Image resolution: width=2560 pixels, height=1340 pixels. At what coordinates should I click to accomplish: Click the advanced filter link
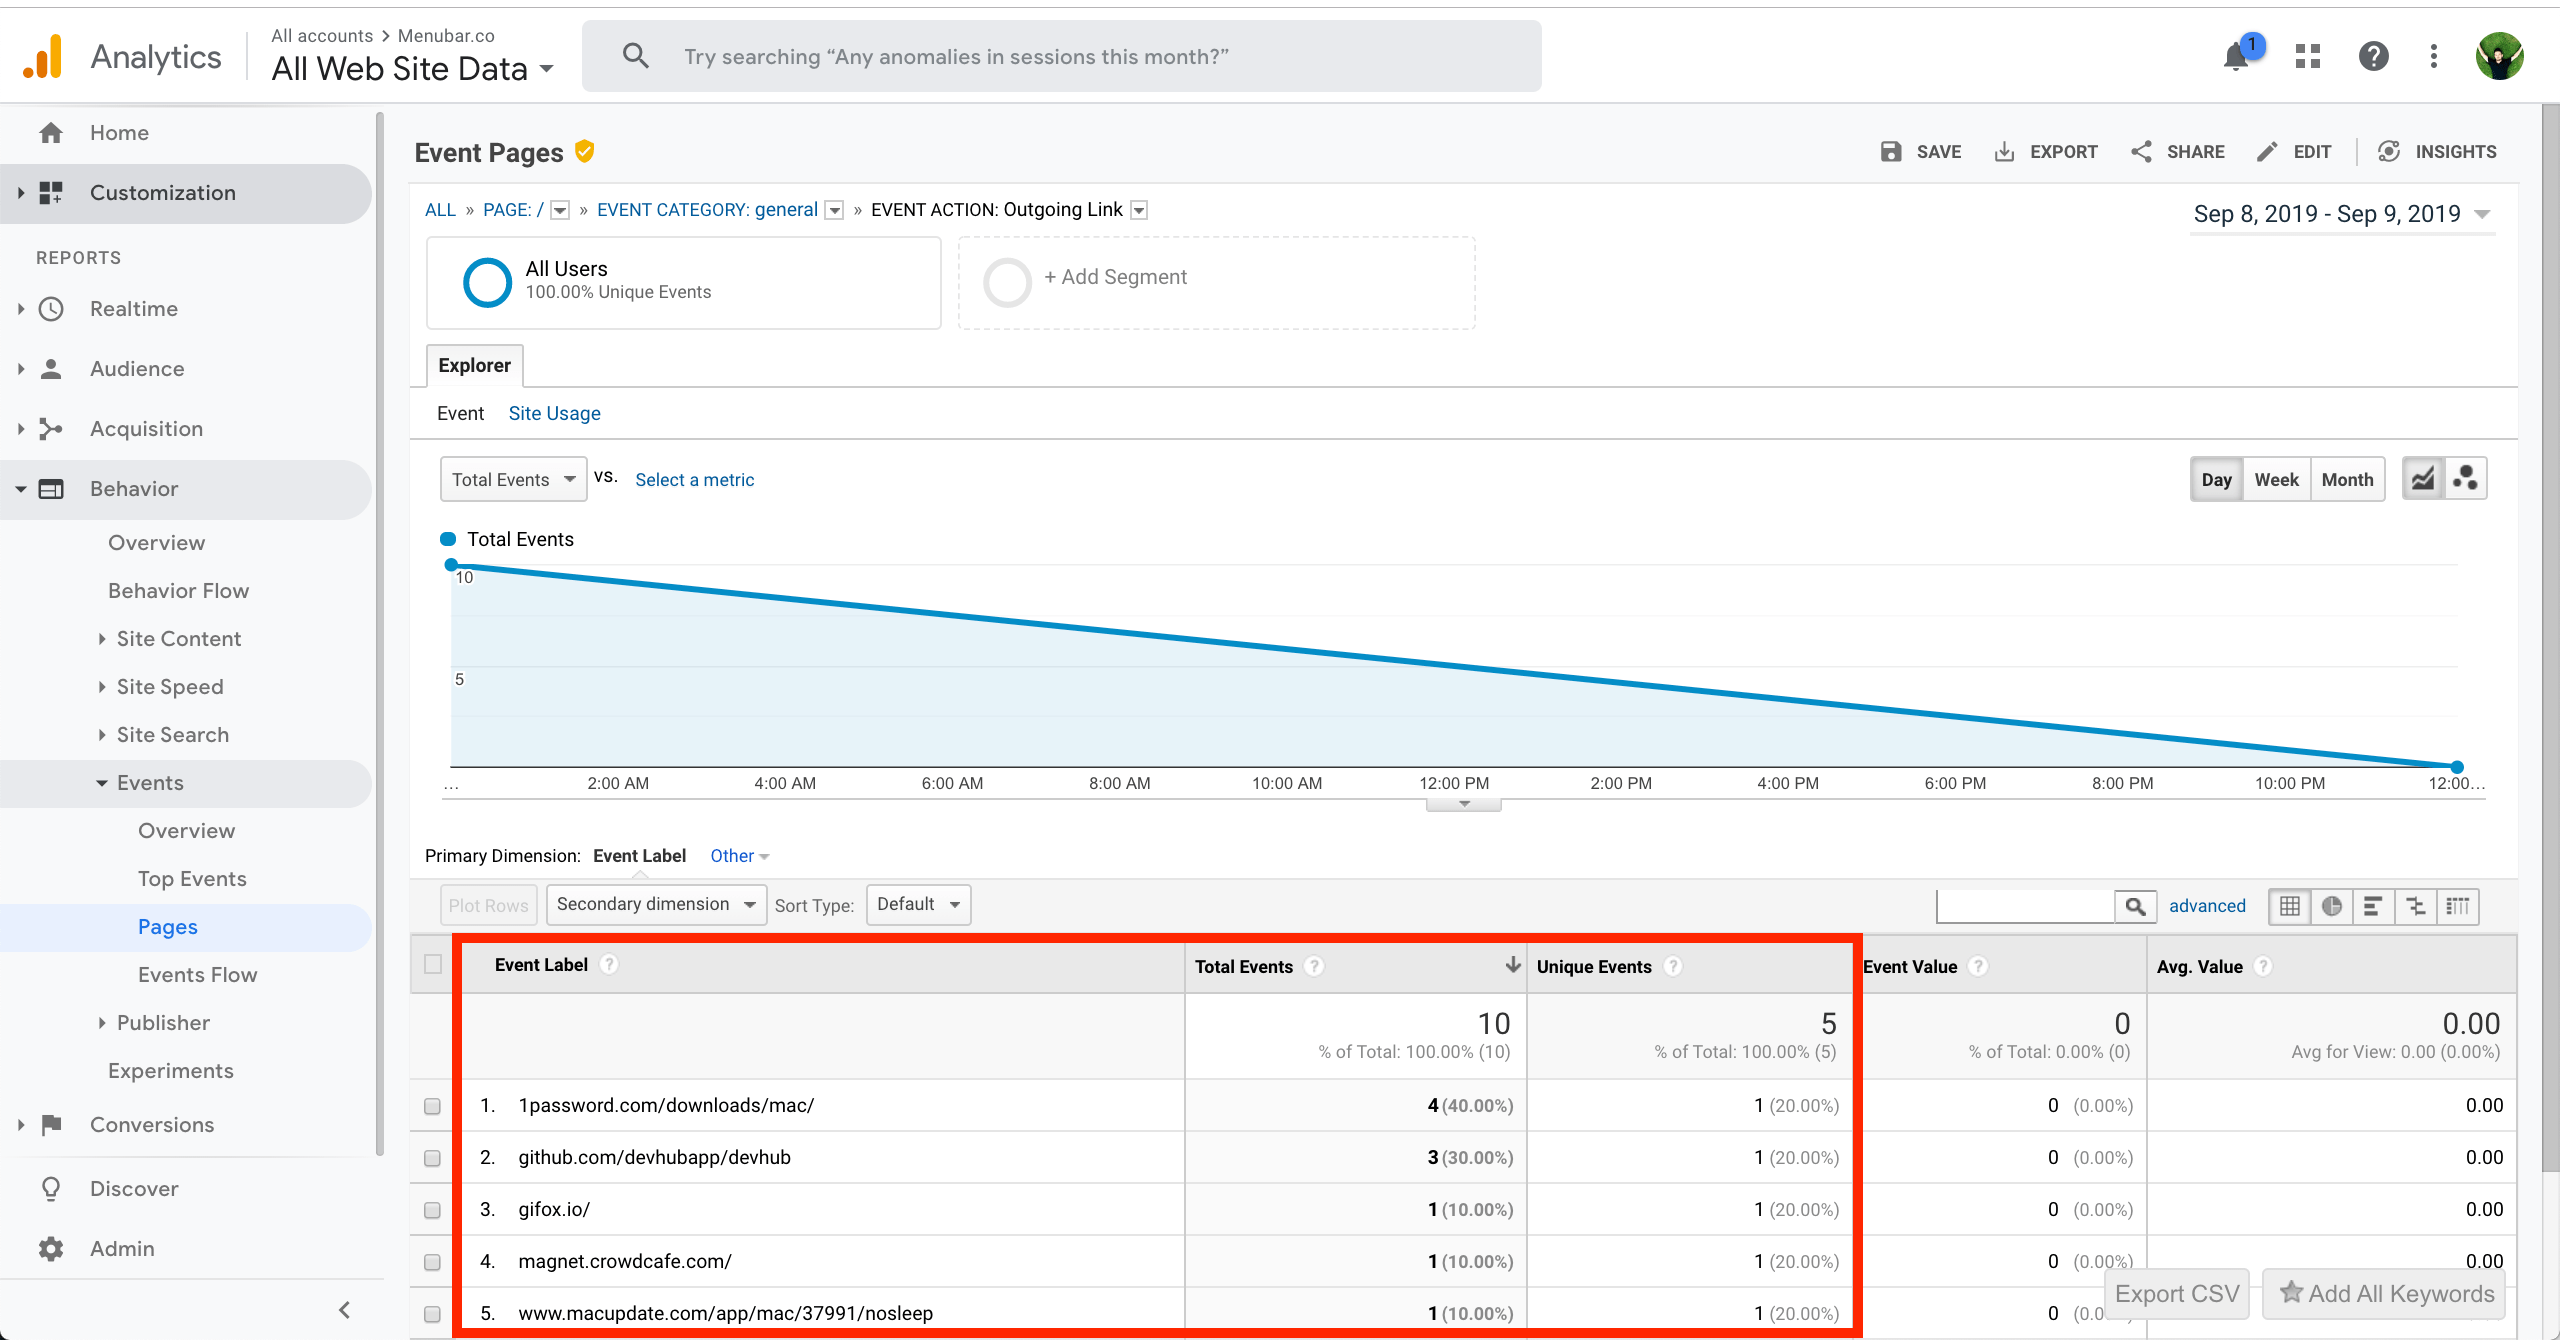point(2207,905)
